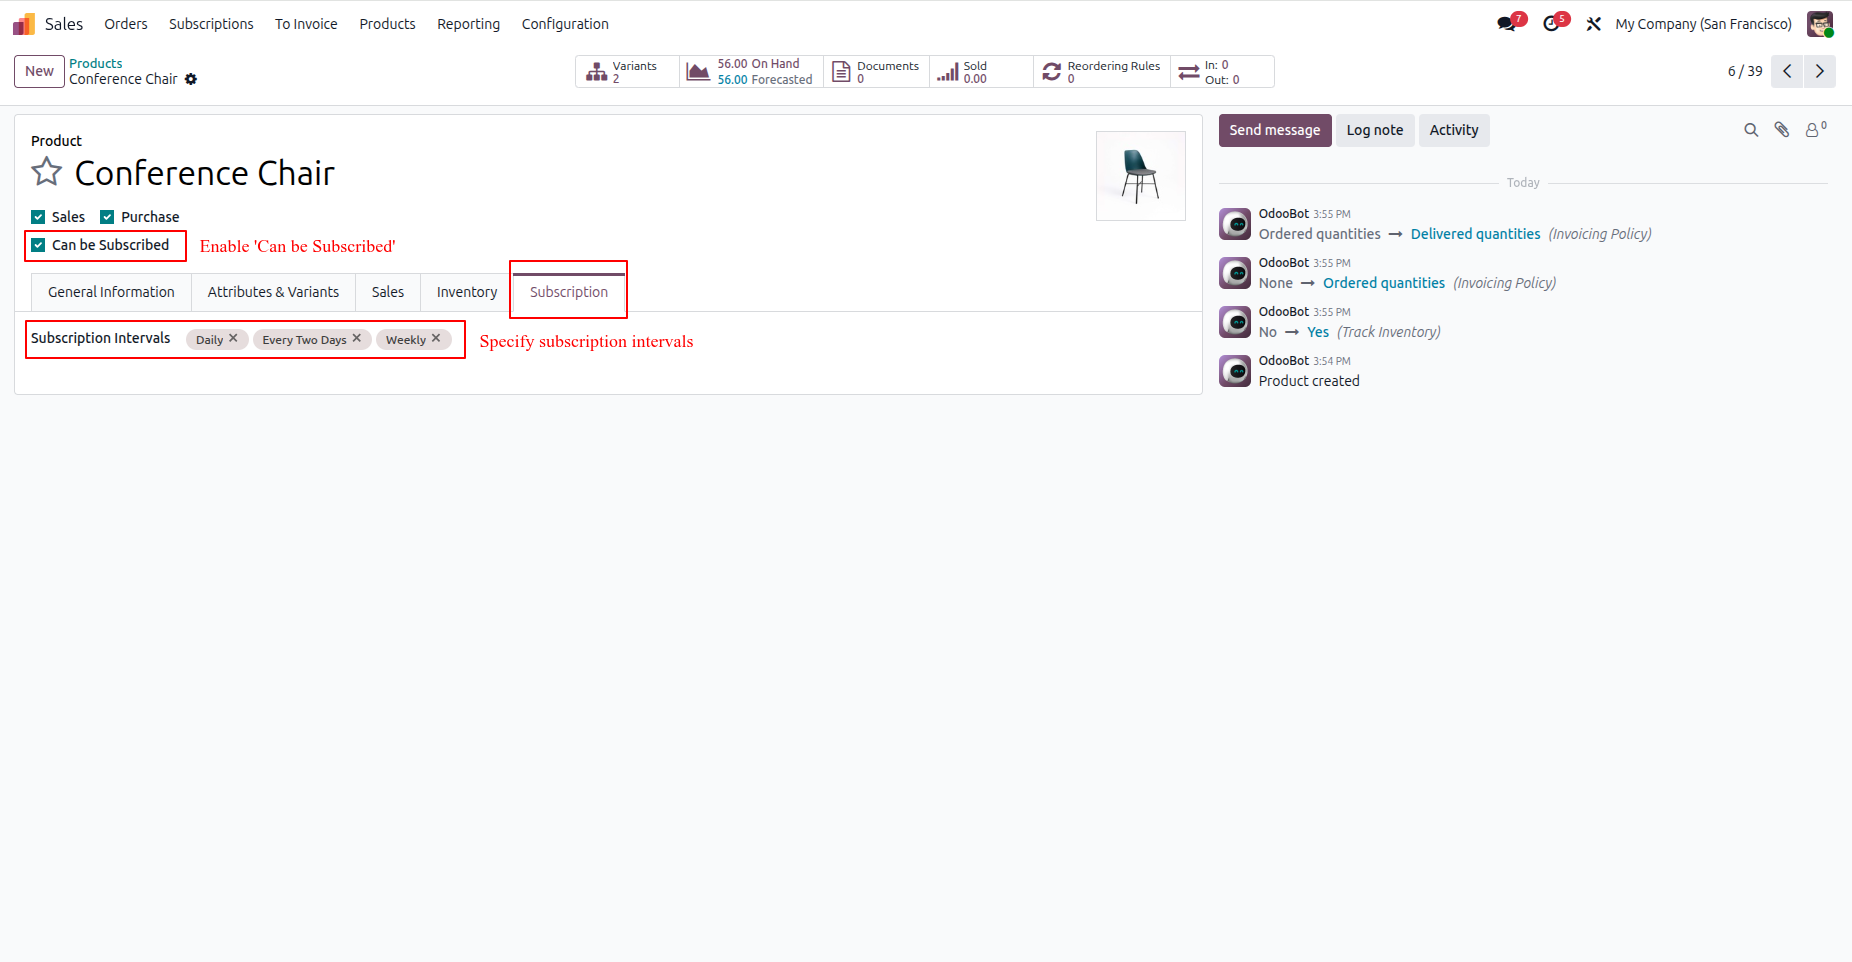Search messages with magnifier icon
The image size is (1852, 962).
click(1751, 130)
